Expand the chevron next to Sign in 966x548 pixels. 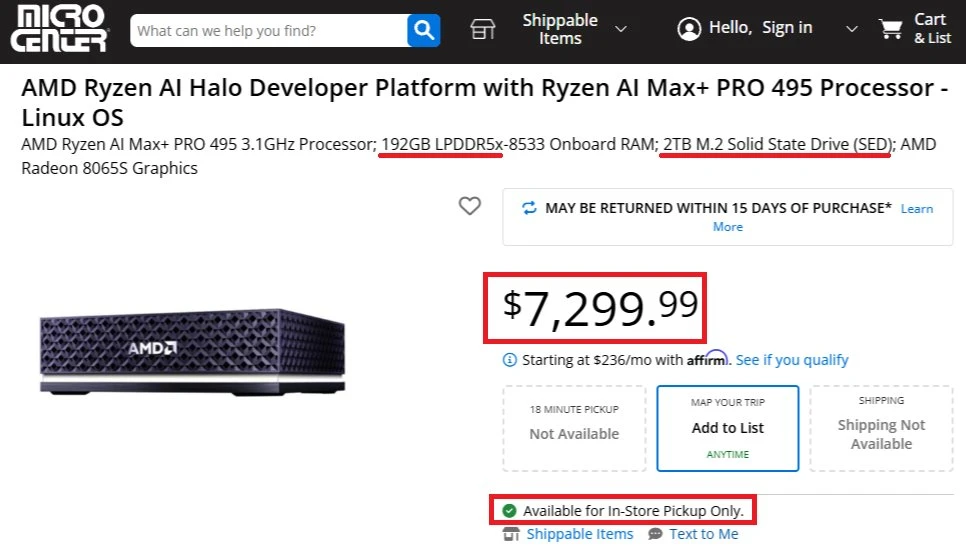pos(851,29)
